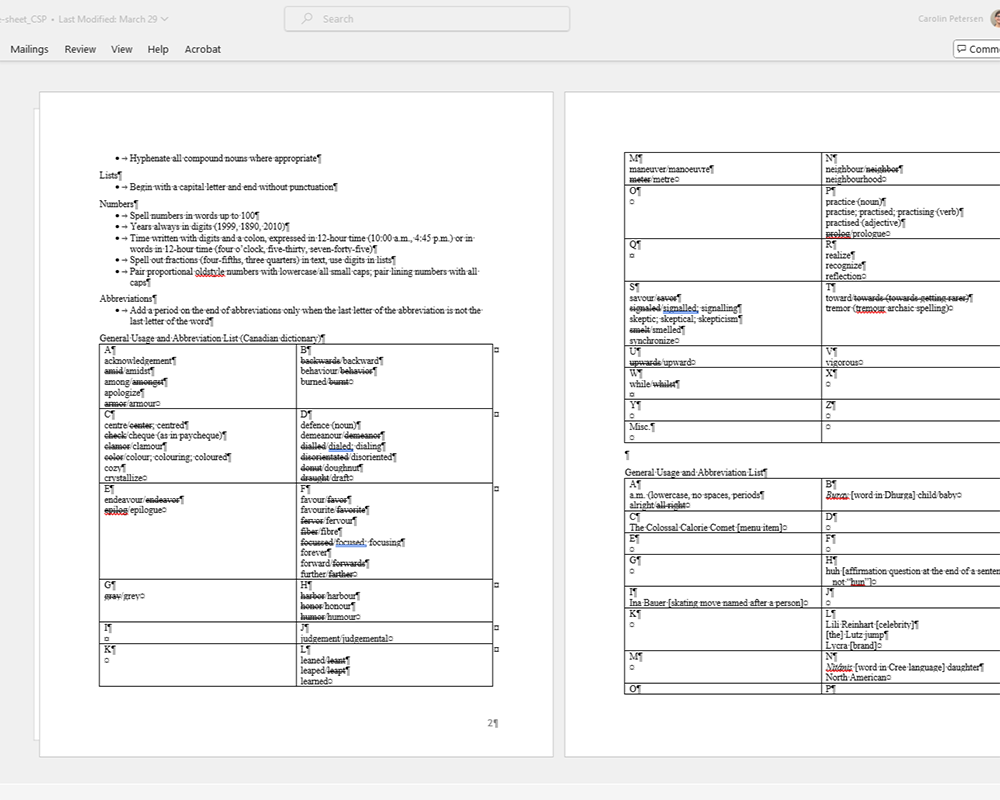Click 'behaviour/behavior' in cell B
Viewport: 1000px width, 800px height.
tap(337, 371)
